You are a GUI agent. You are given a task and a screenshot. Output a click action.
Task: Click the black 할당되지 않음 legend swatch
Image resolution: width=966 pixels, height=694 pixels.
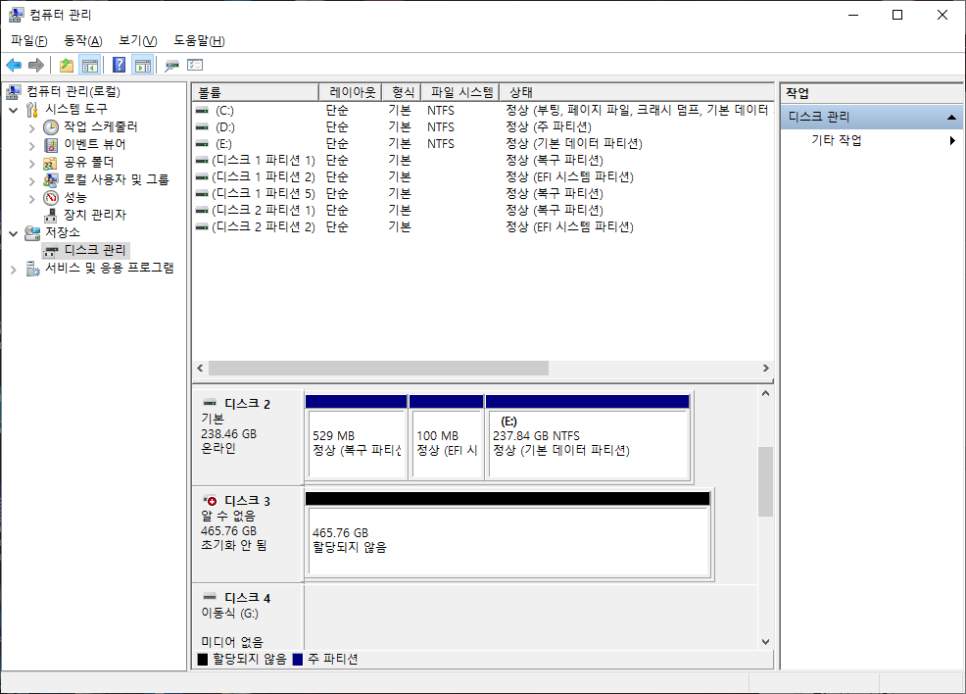[203, 659]
